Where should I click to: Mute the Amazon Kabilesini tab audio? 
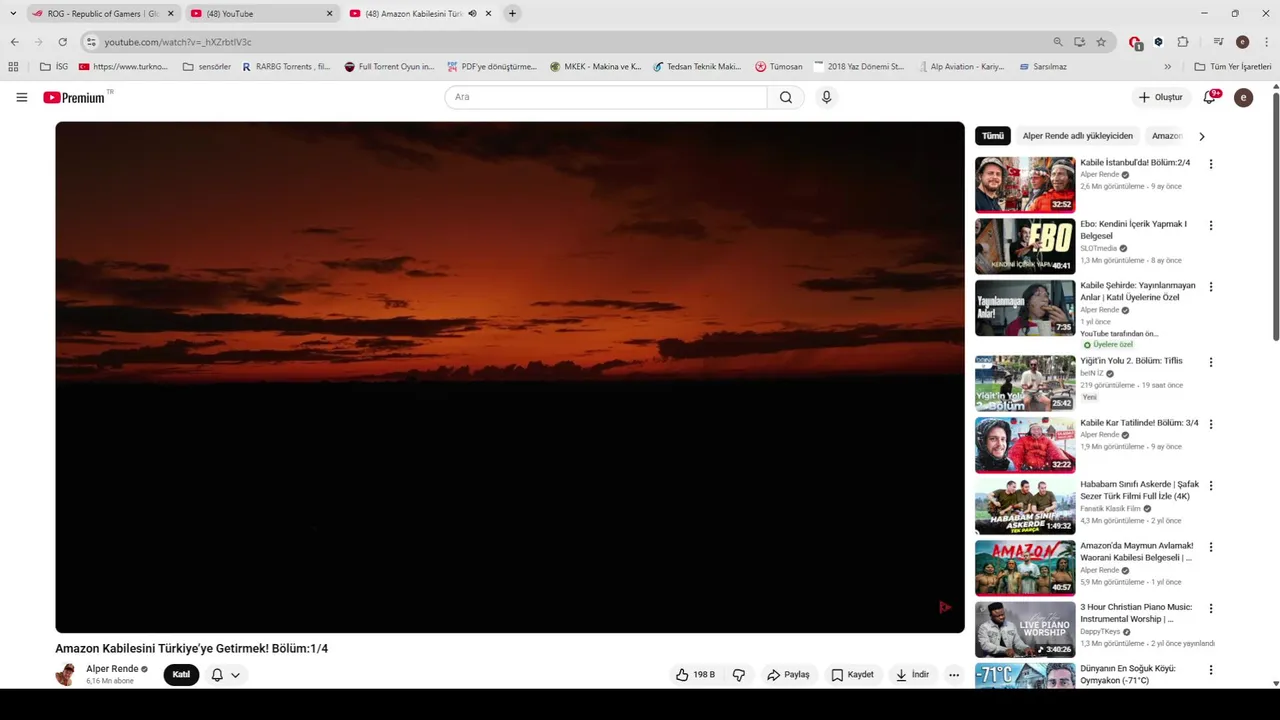(x=472, y=14)
